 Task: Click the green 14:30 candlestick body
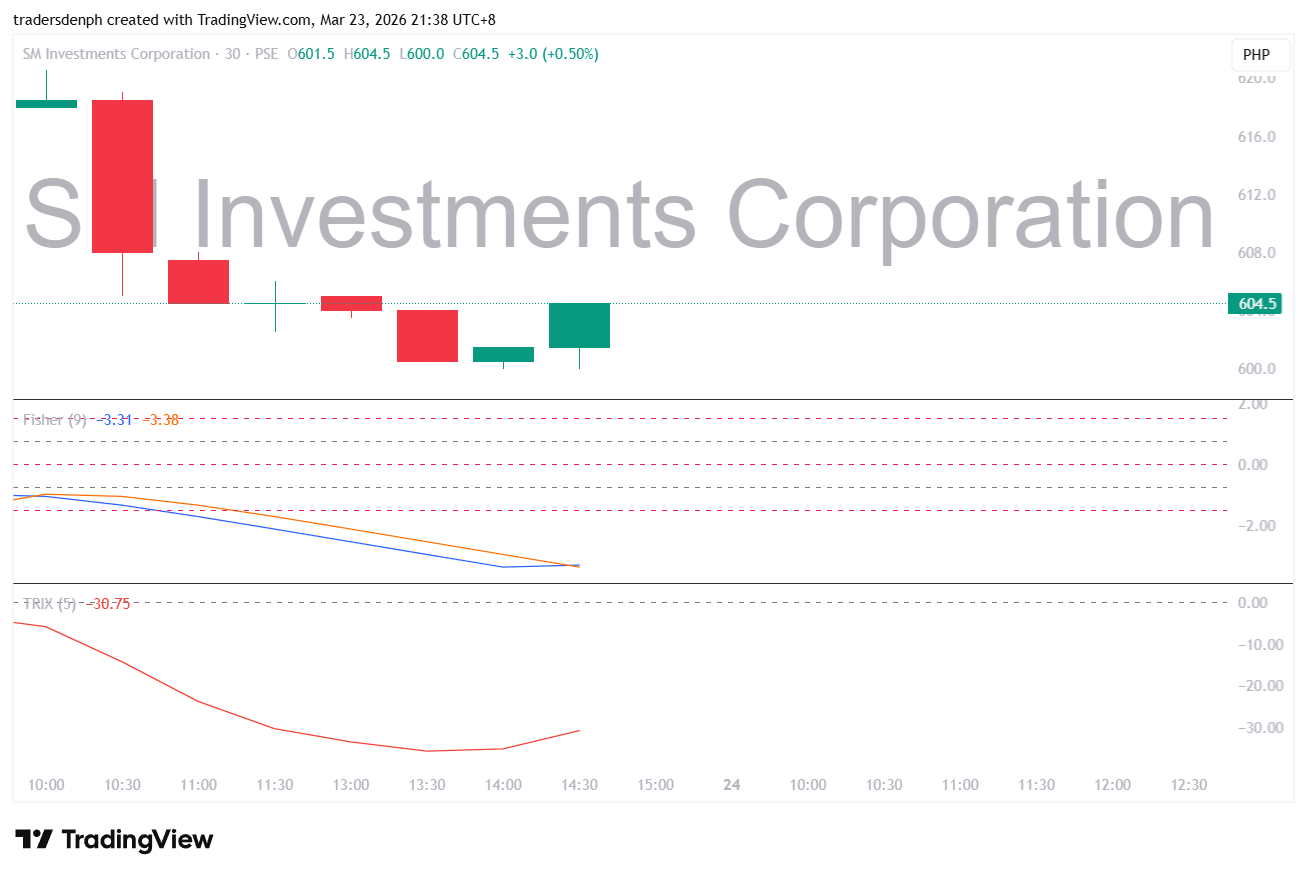(x=579, y=325)
